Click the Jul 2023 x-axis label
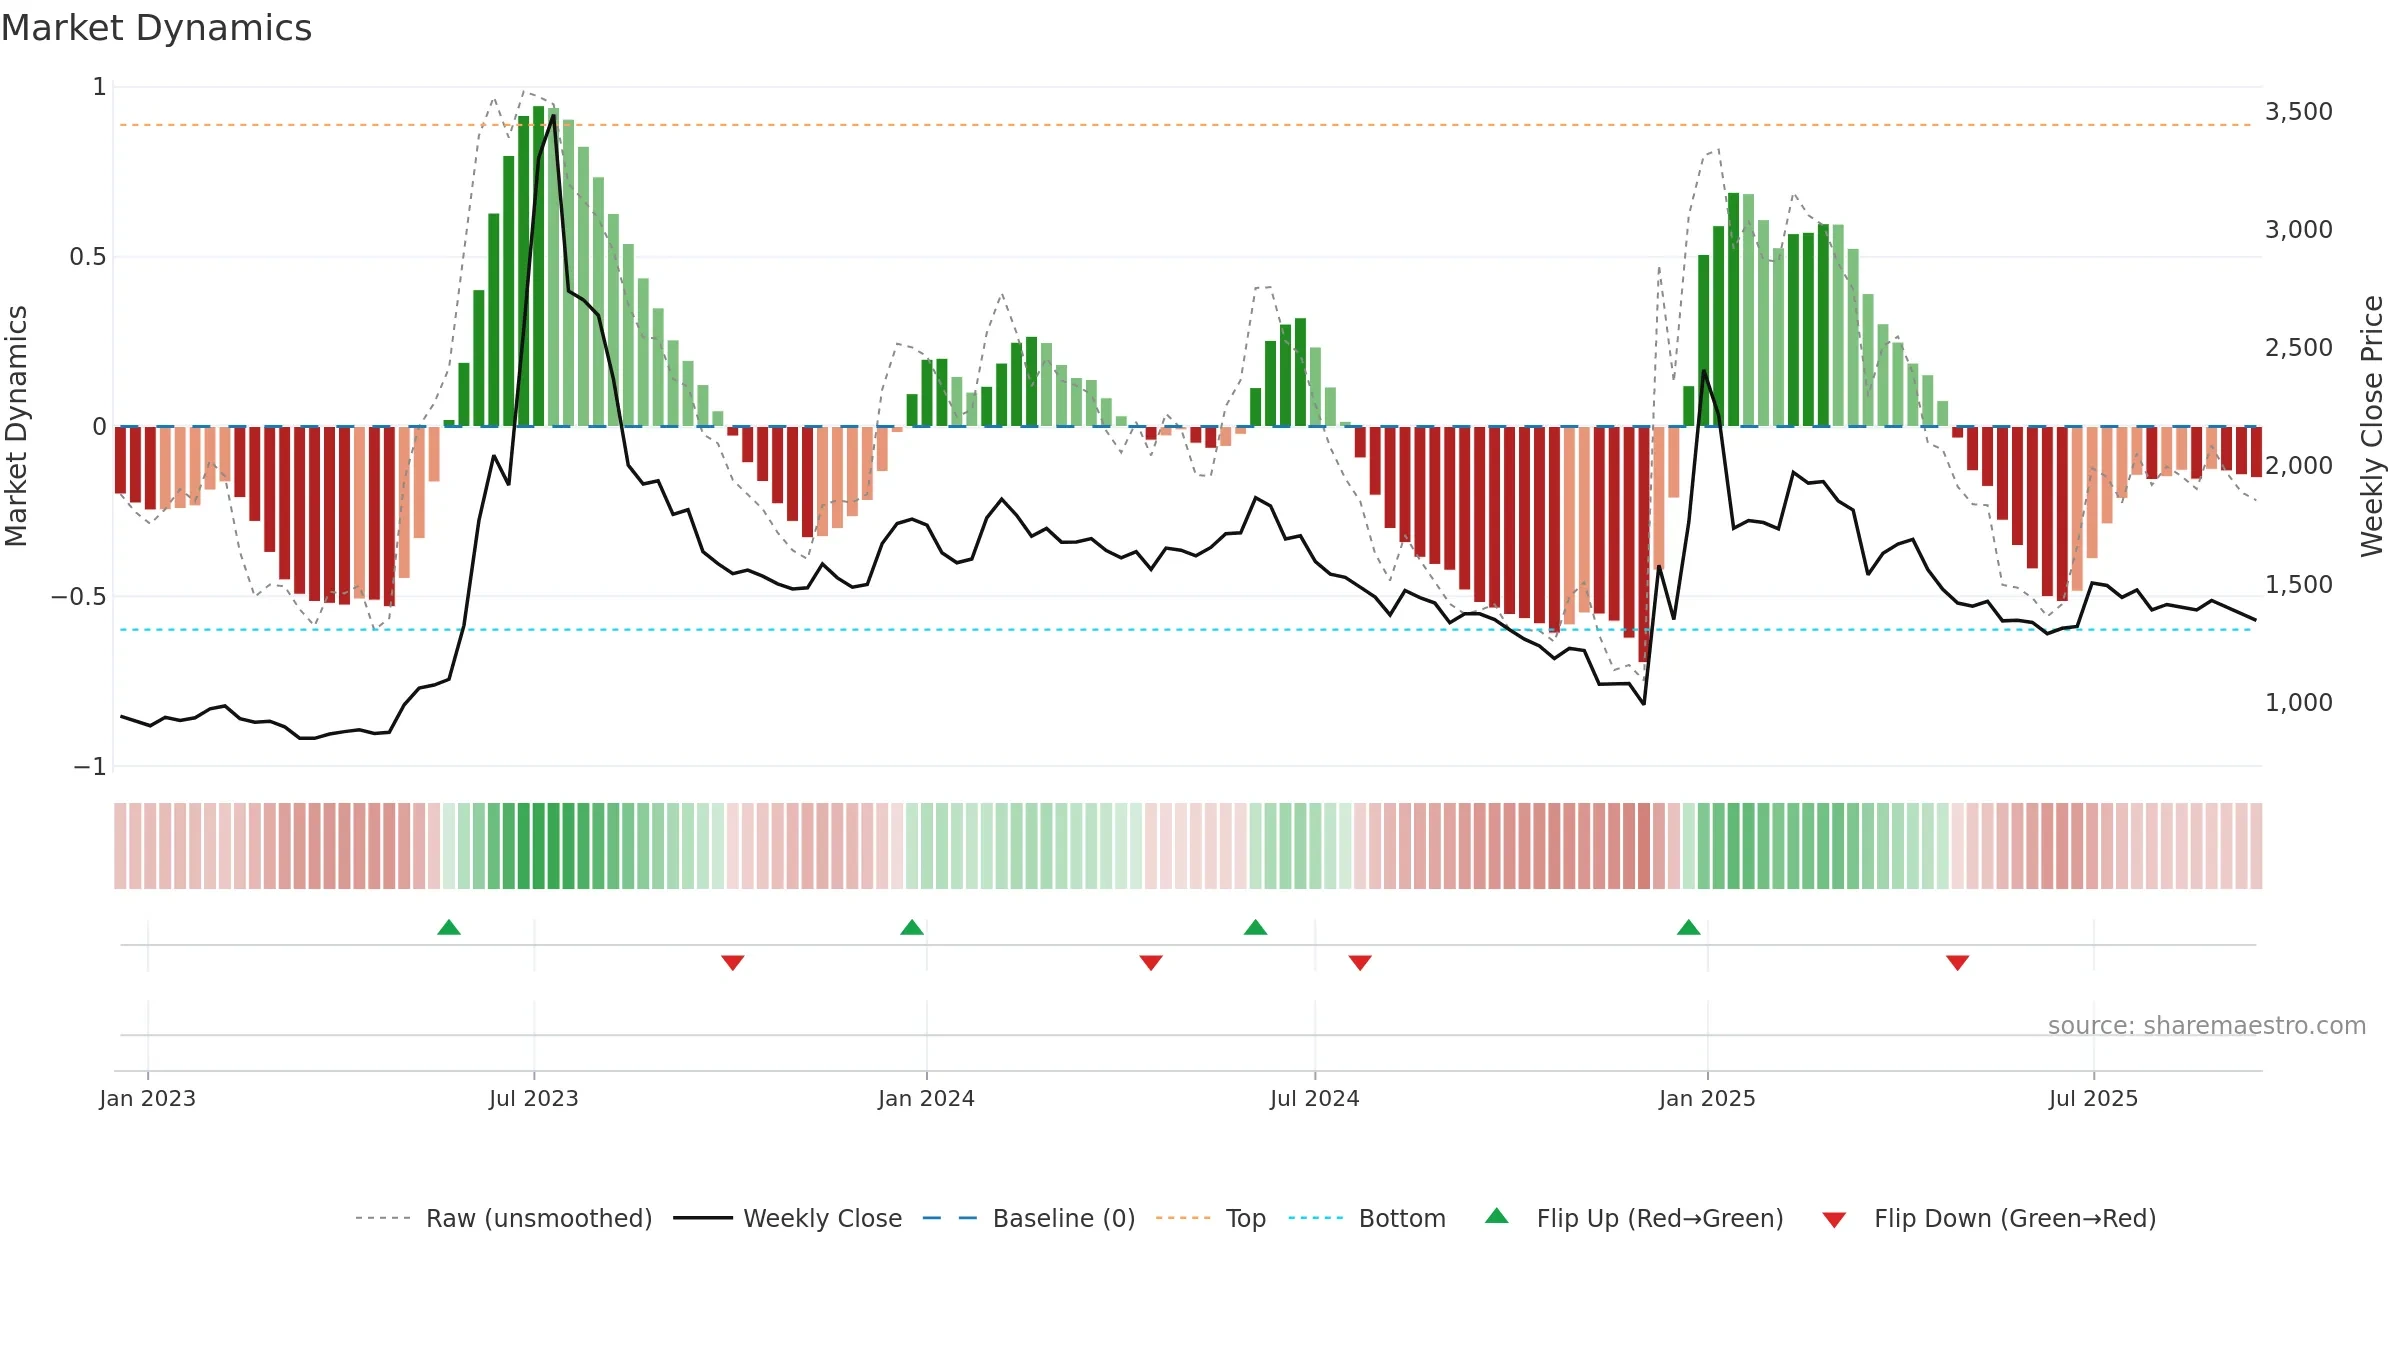 point(534,1099)
